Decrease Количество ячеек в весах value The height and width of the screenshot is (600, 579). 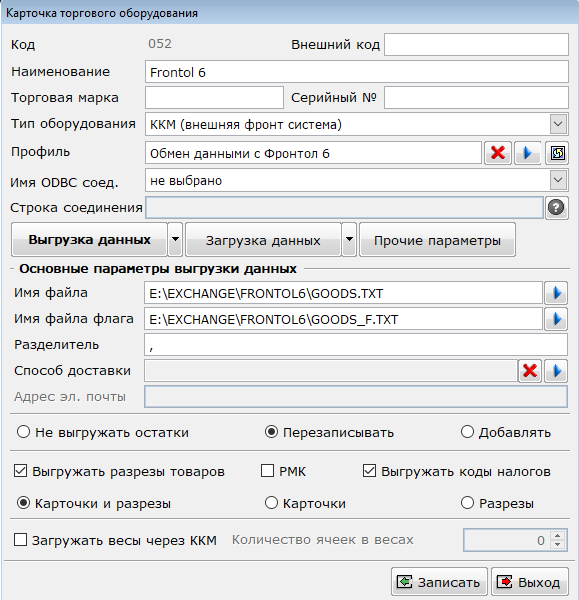pyautogui.click(x=558, y=544)
